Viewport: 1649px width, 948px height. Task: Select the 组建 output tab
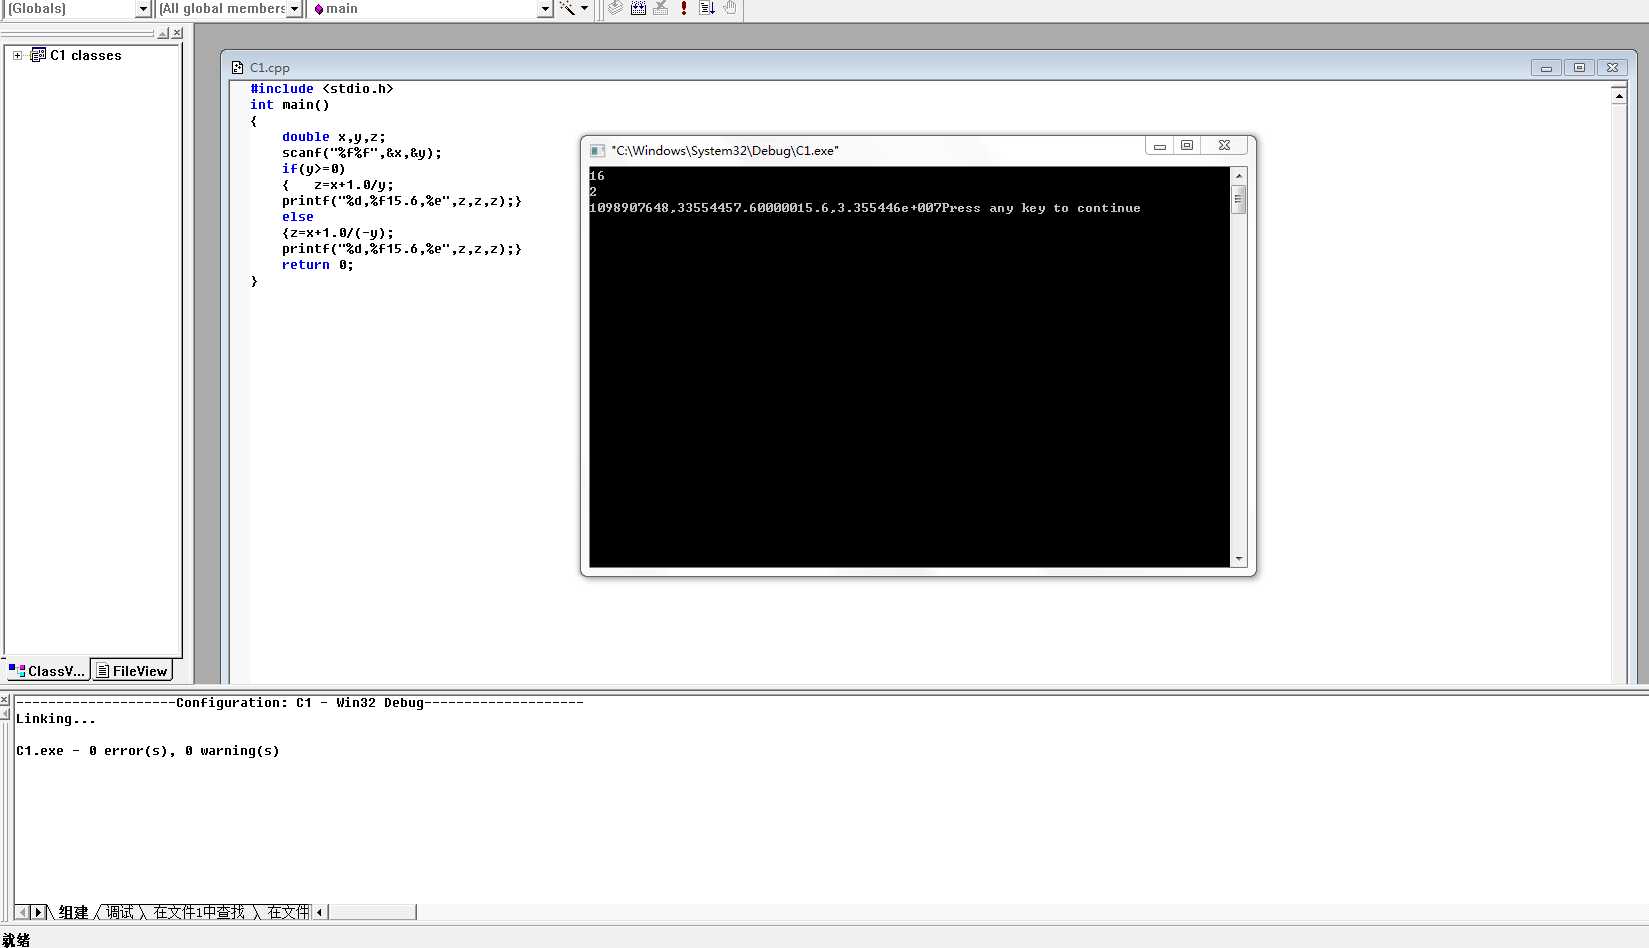[73, 912]
